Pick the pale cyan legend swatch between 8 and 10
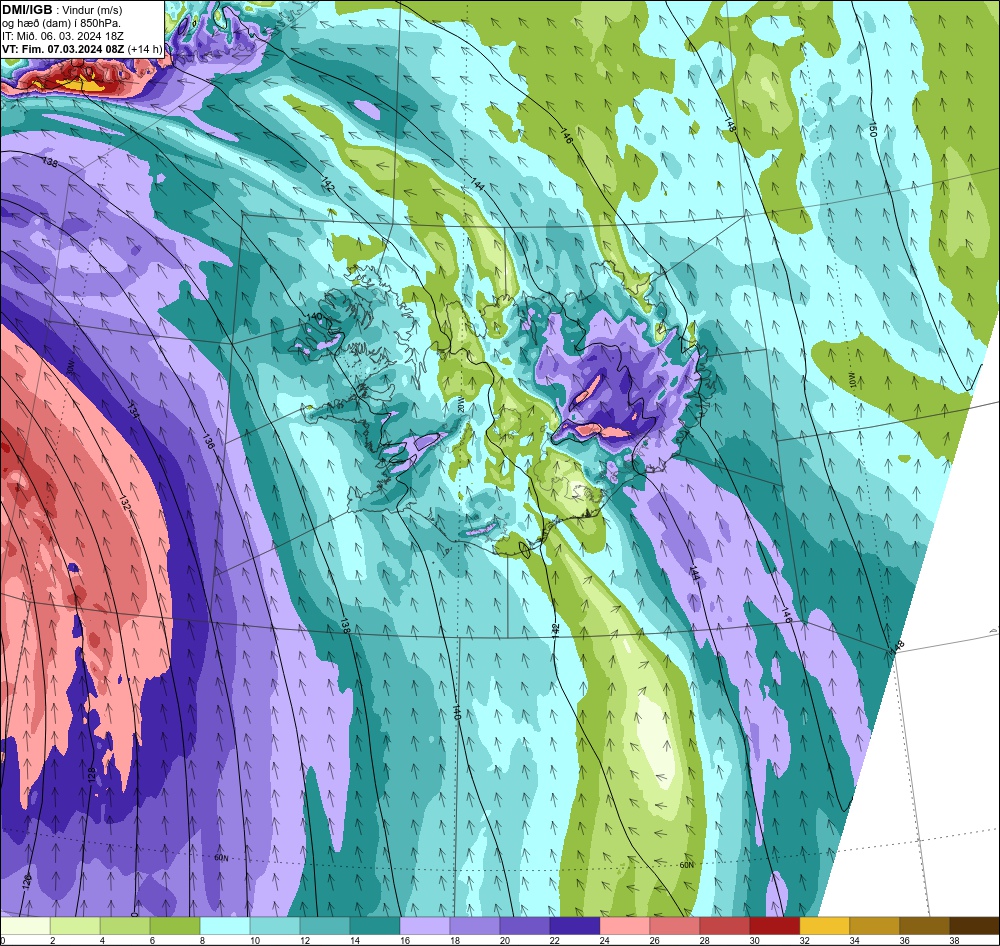 coord(224,926)
